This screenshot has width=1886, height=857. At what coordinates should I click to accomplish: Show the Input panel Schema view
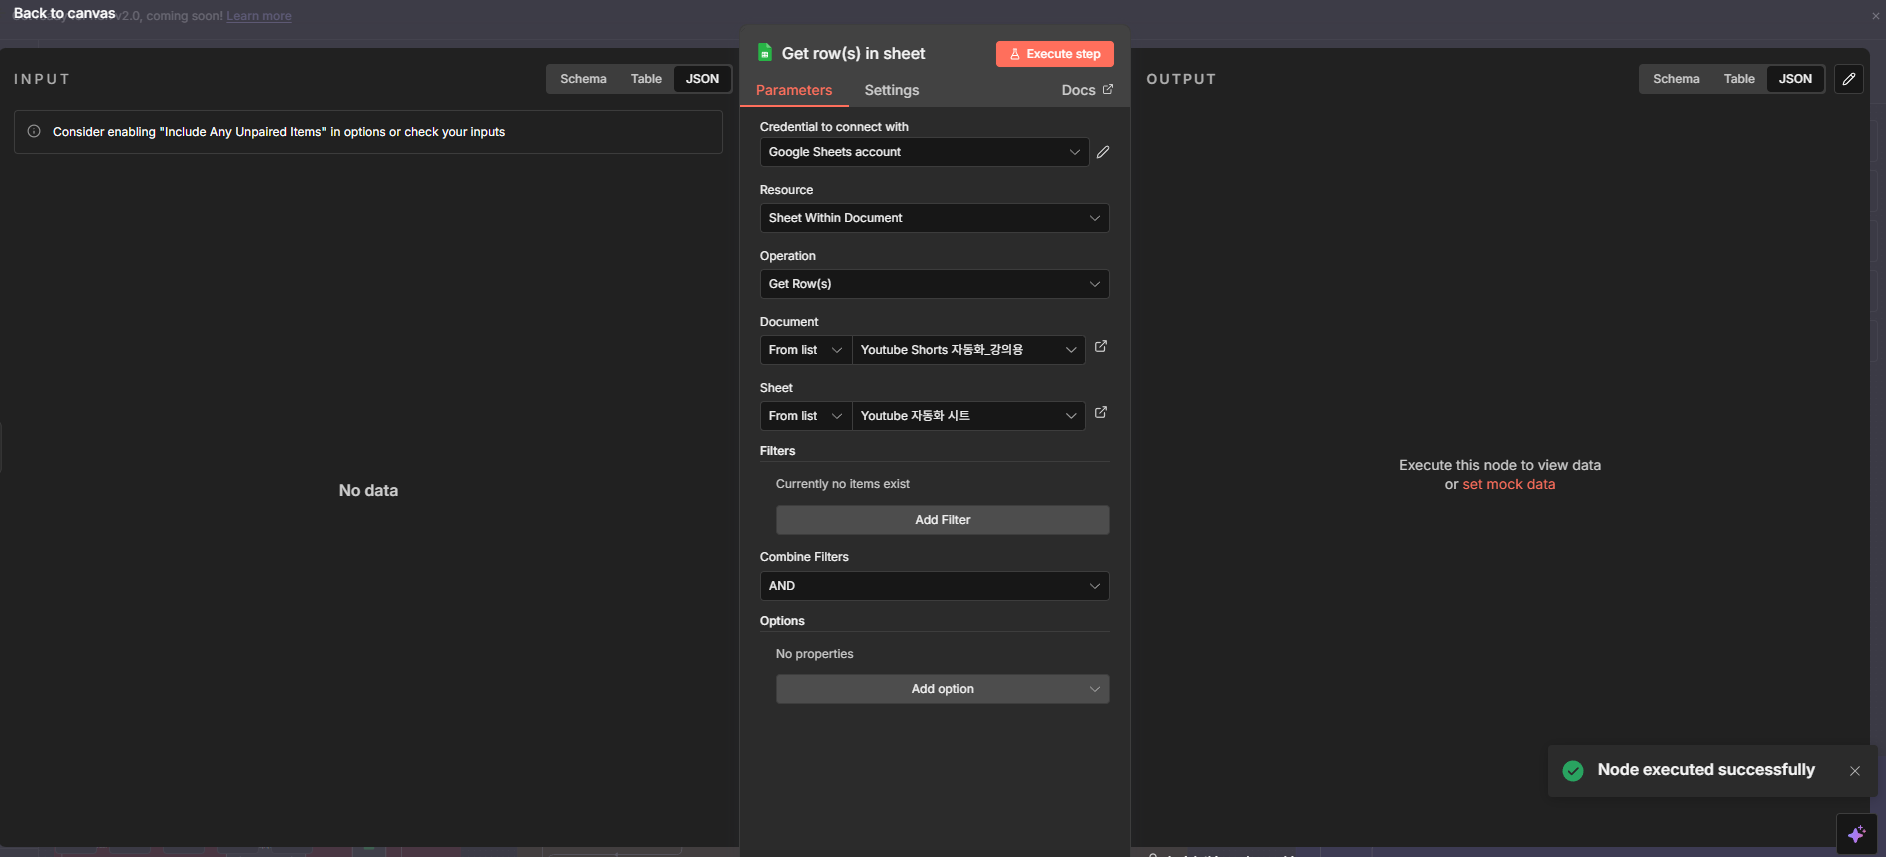pos(583,79)
